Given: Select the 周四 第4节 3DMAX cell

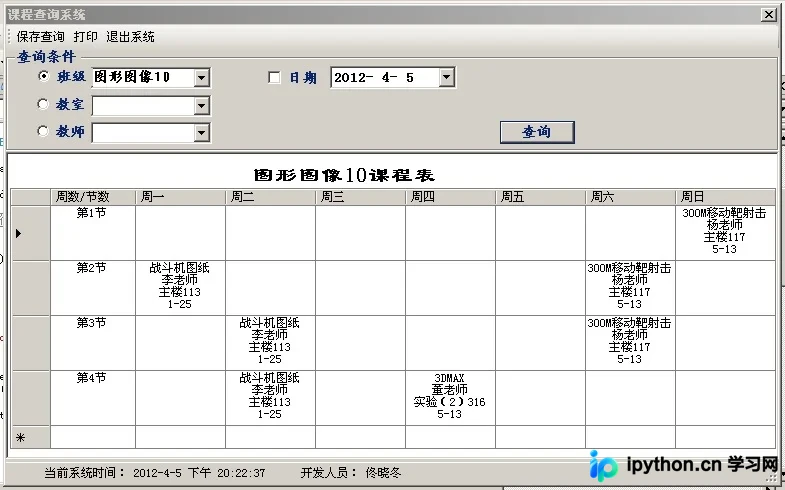Looking at the screenshot, I should [450, 398].
